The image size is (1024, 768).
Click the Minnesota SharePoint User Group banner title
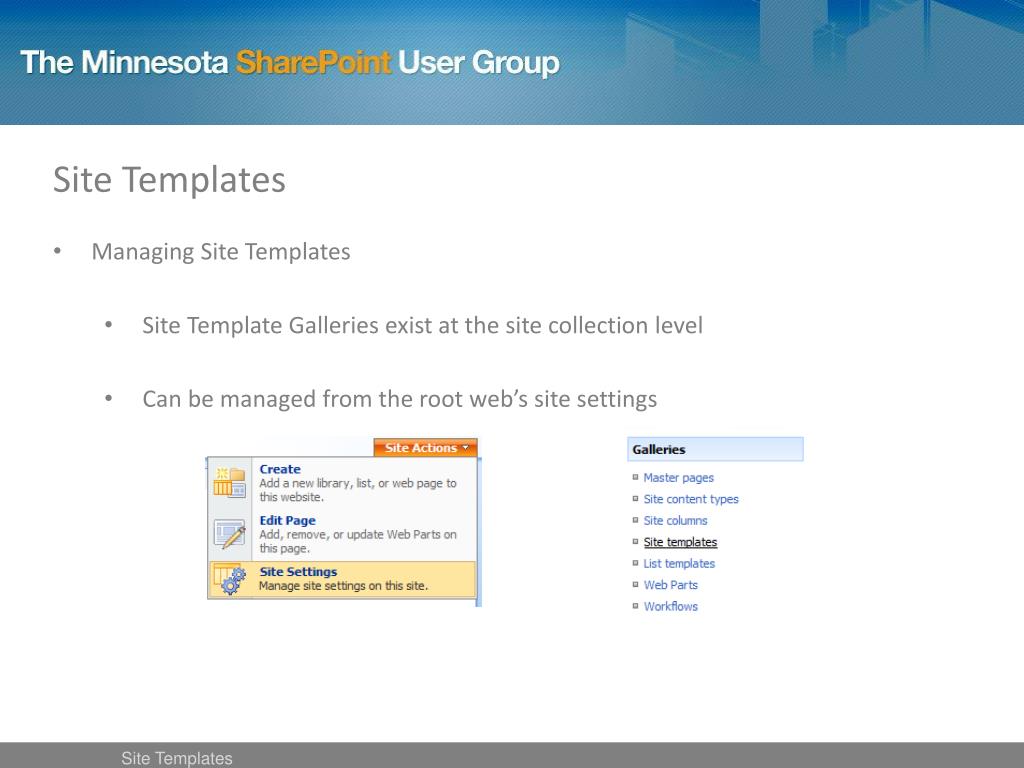290,63
